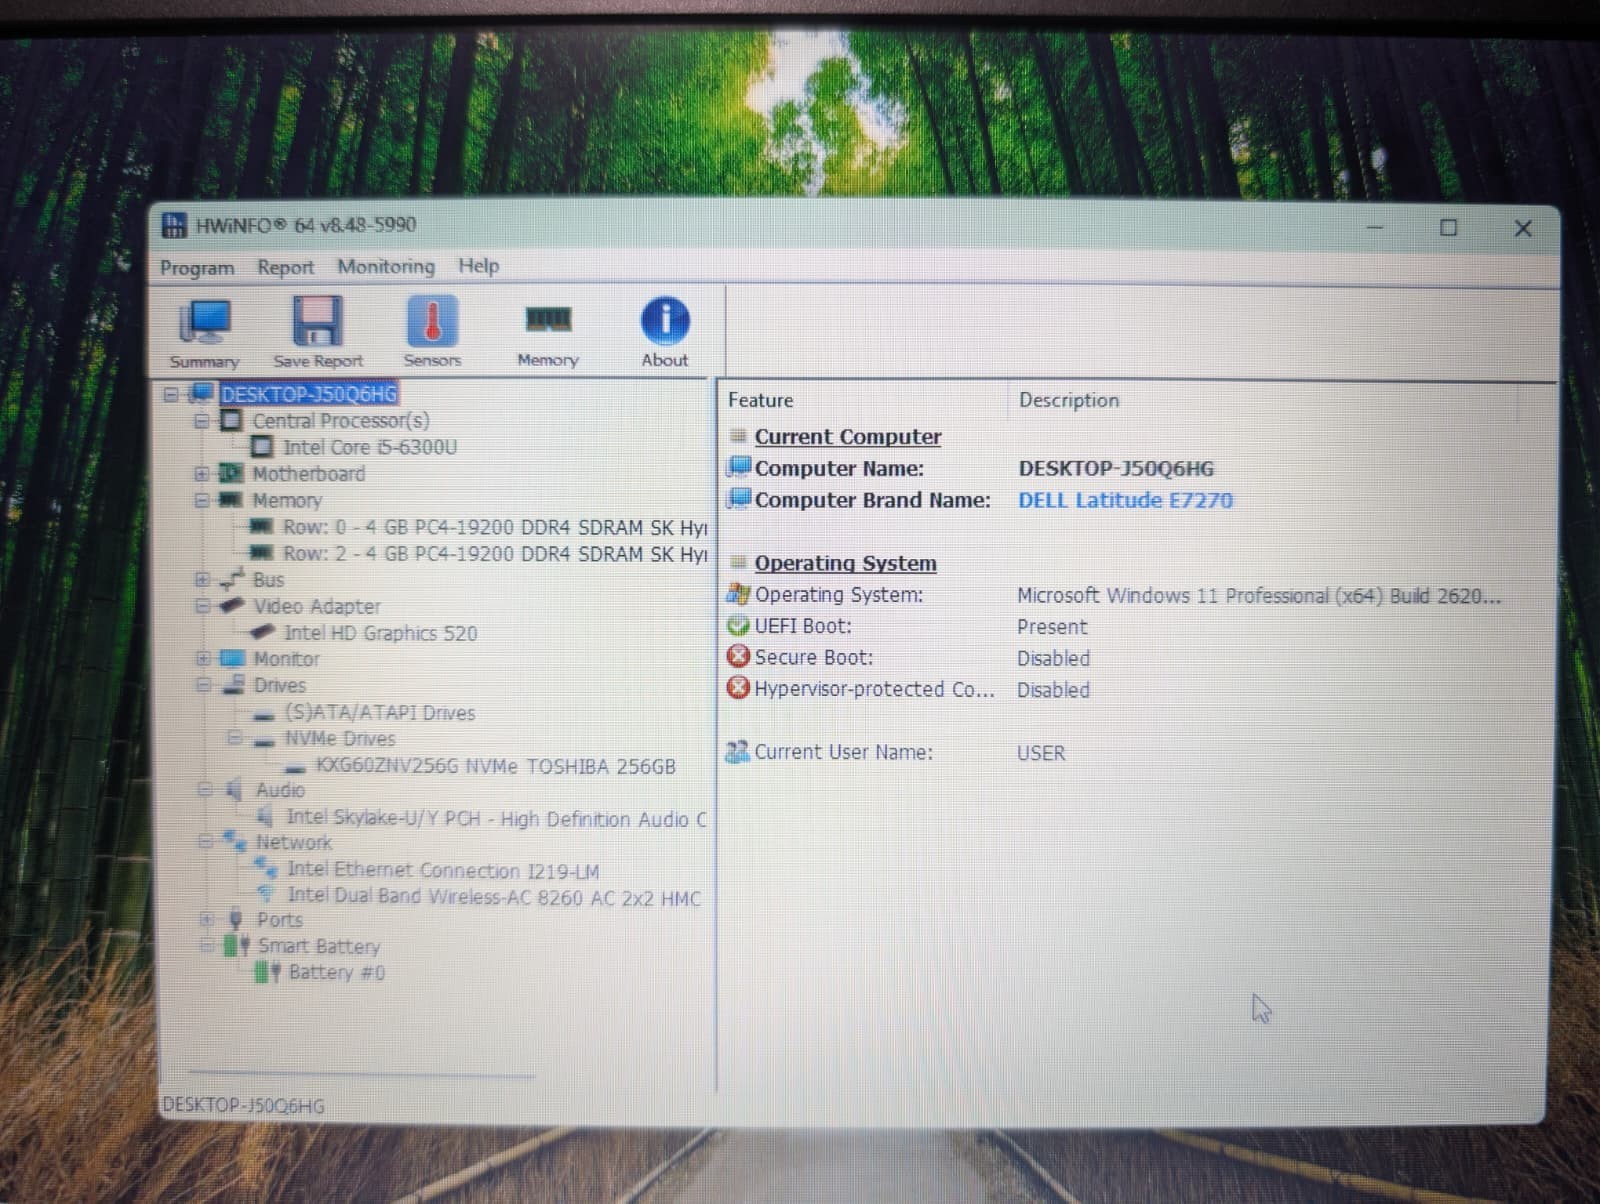The height and width of the screenshot is (1204, 1600).
Task: Select Intel HD Graphics 520 entry
Action: point(380,633)
